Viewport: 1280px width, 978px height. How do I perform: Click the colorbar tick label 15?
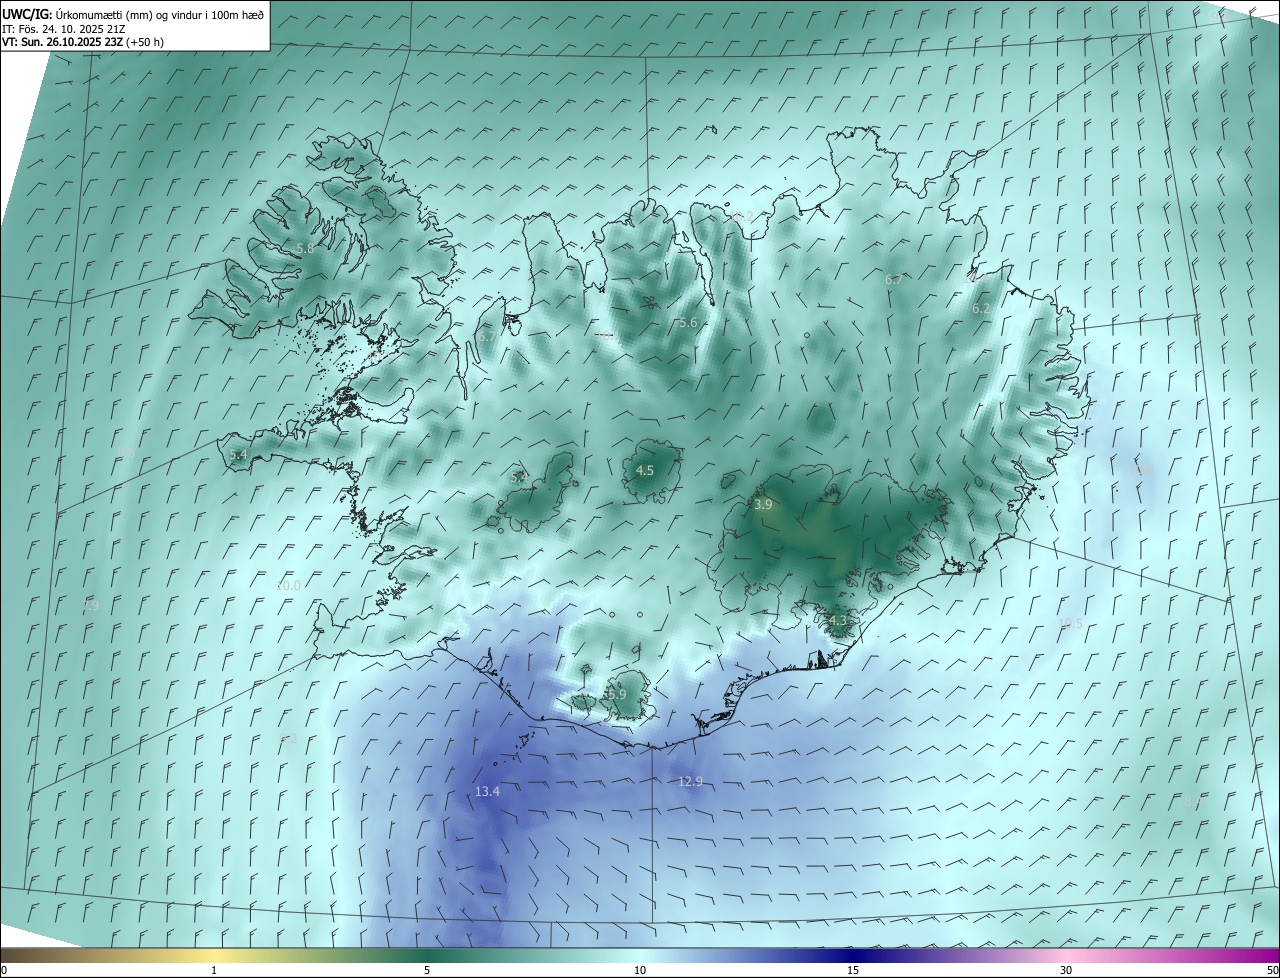pyautogui.click(x=853, y=970)
